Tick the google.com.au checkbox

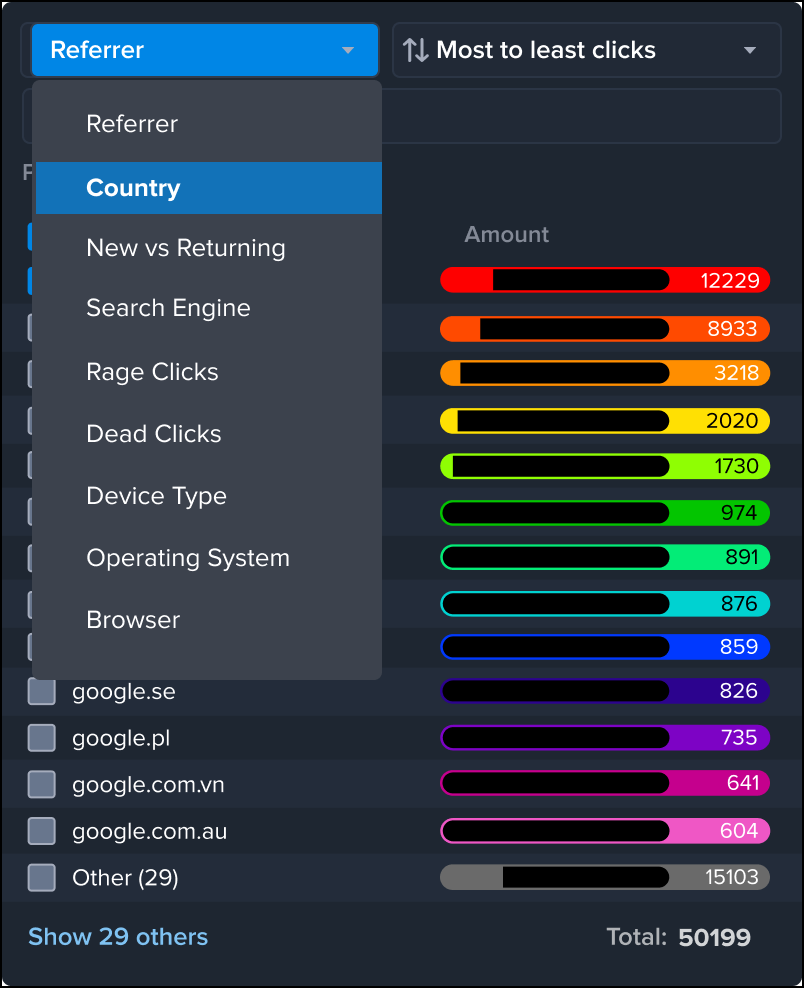pos(42,831)
